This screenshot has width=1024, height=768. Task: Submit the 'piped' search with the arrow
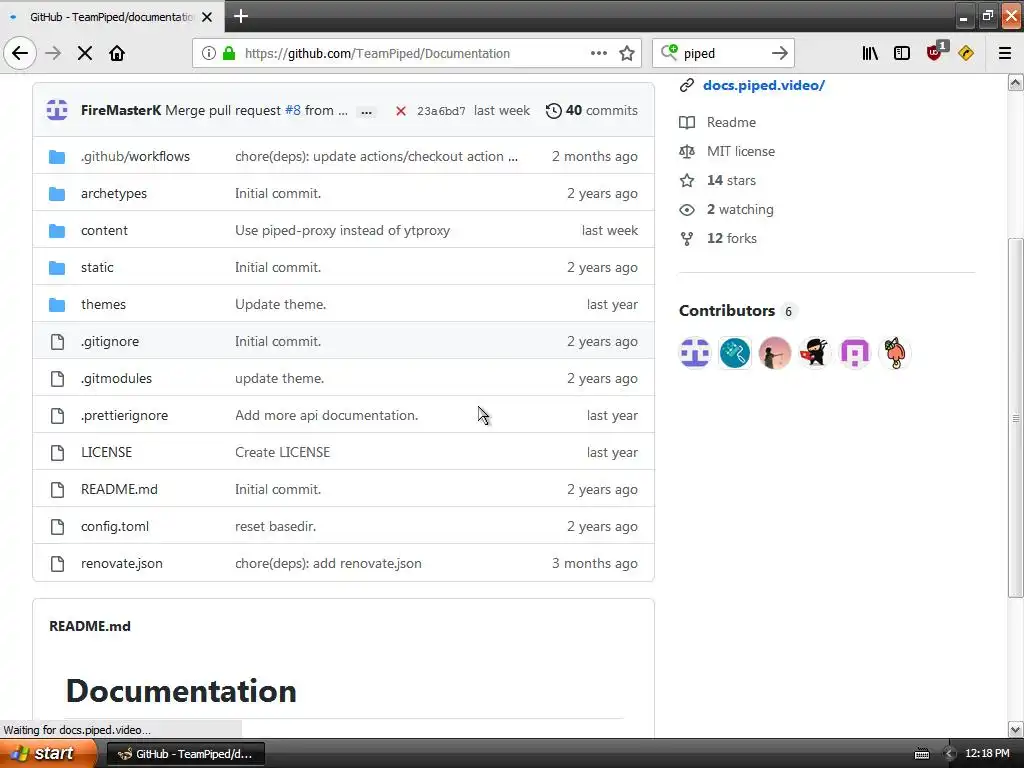pyautogui.click(x=780, y=53)
